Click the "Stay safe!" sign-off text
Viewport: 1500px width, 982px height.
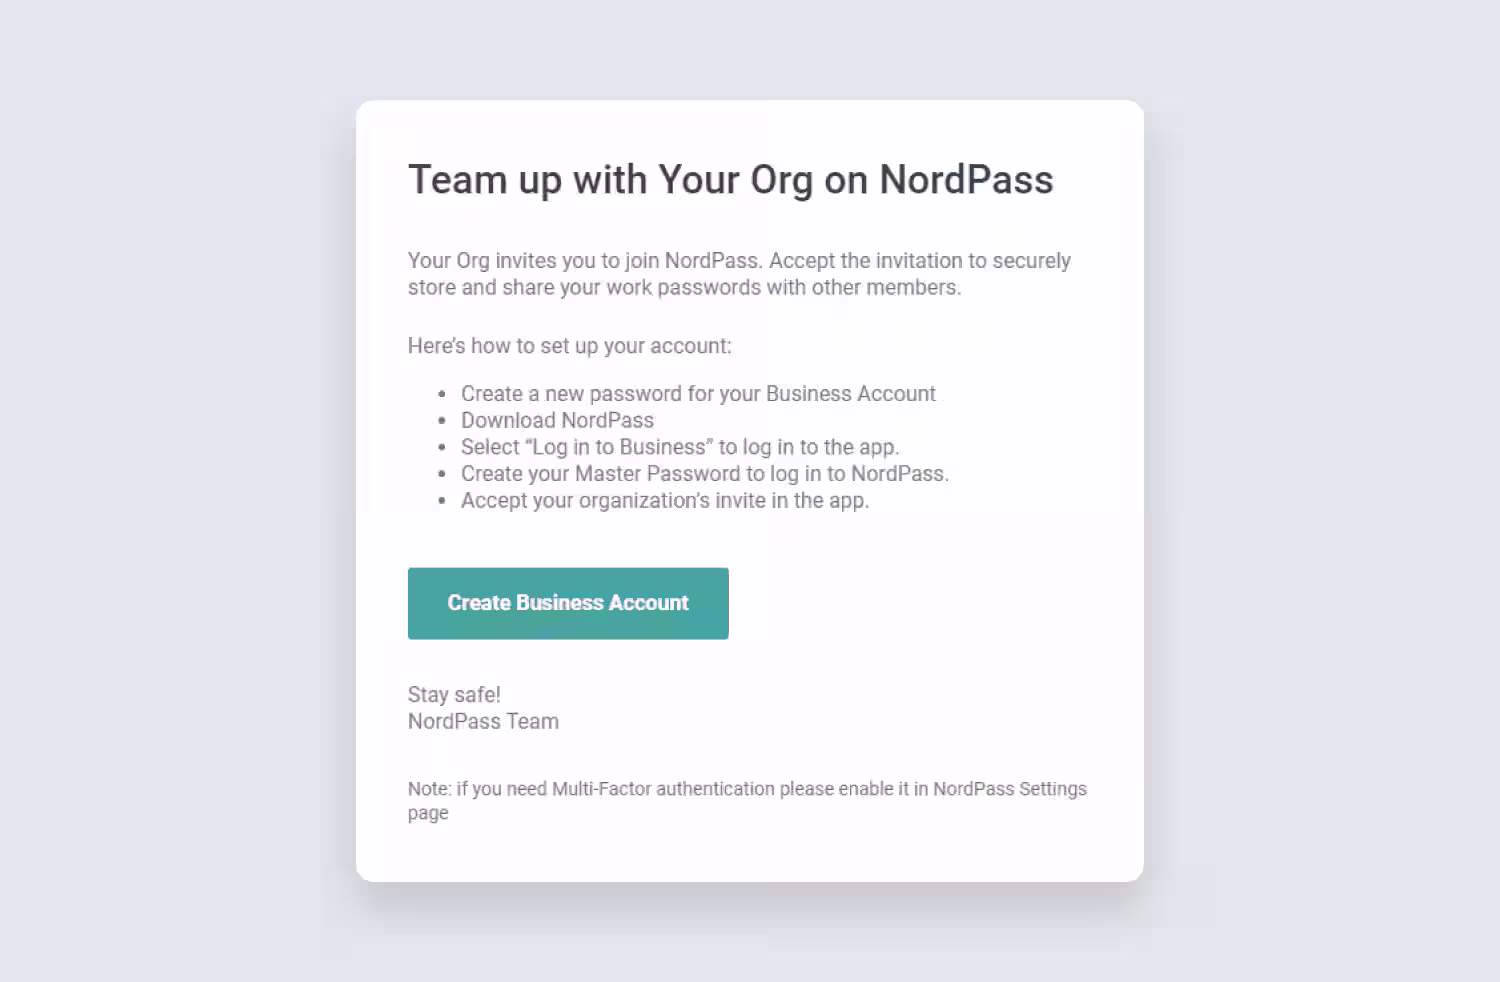coord(454,695)
